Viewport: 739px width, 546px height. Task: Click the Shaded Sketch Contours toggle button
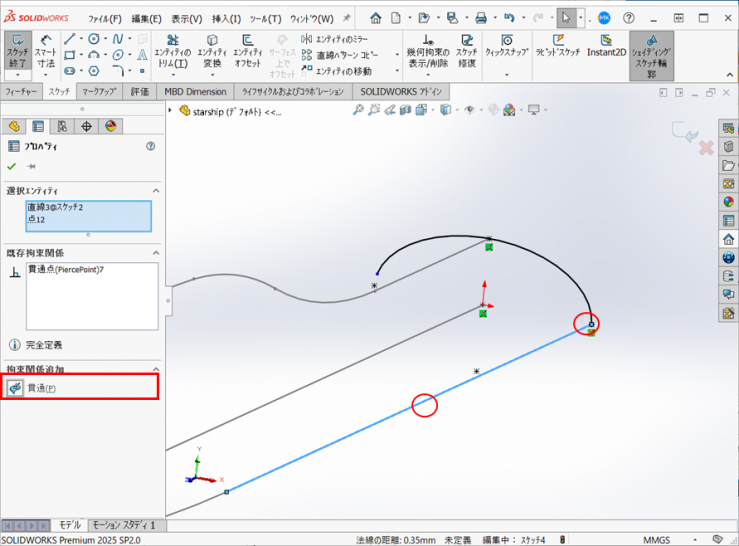point(651,56)
